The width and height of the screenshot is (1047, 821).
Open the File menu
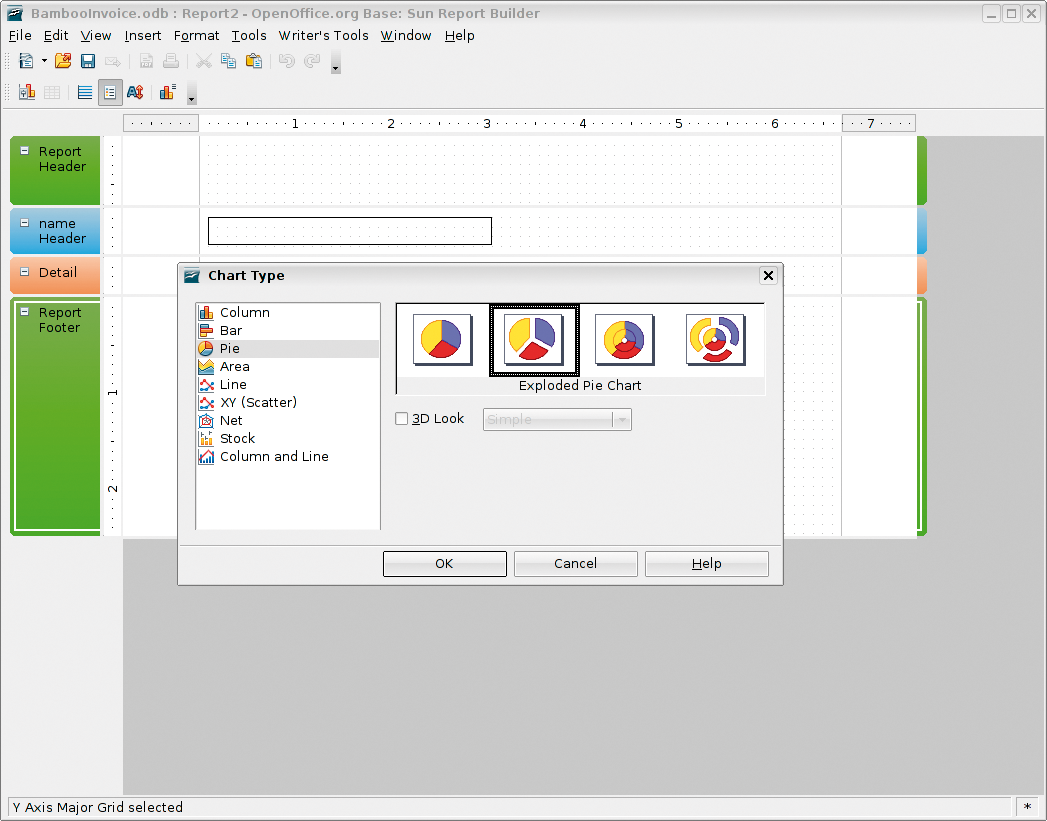click(20, 36)
